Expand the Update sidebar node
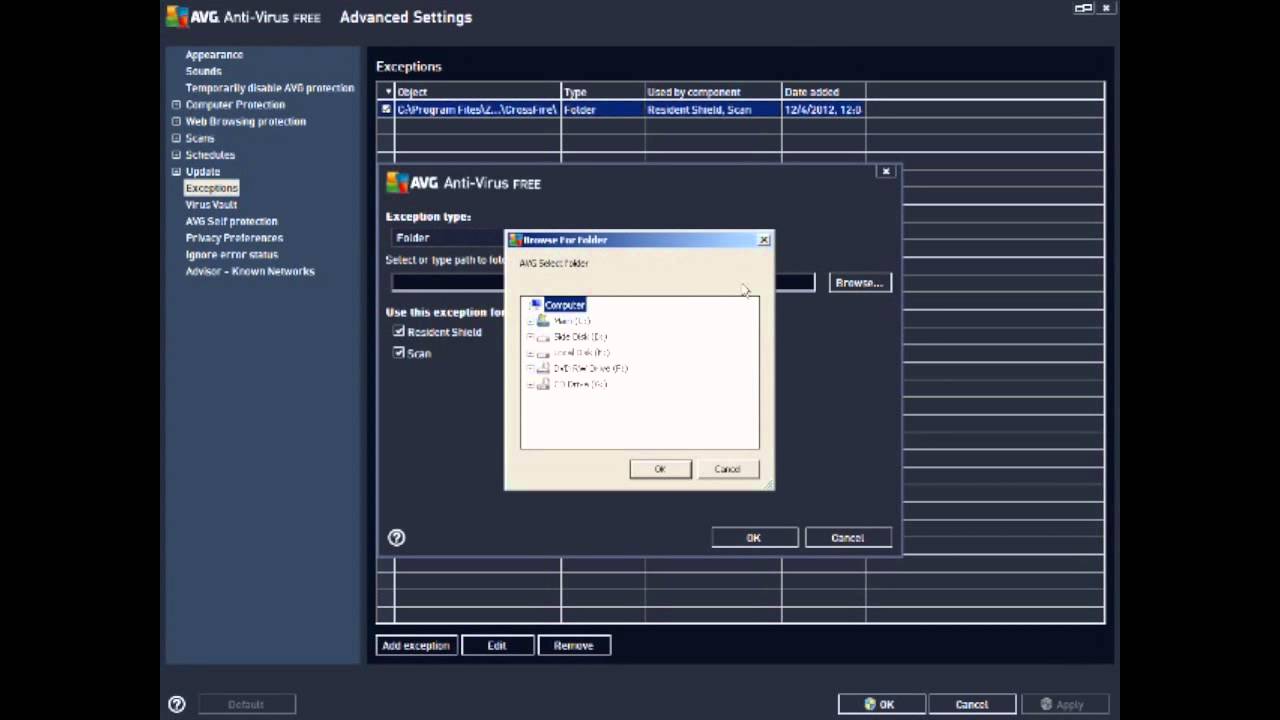 click(176, 172)
